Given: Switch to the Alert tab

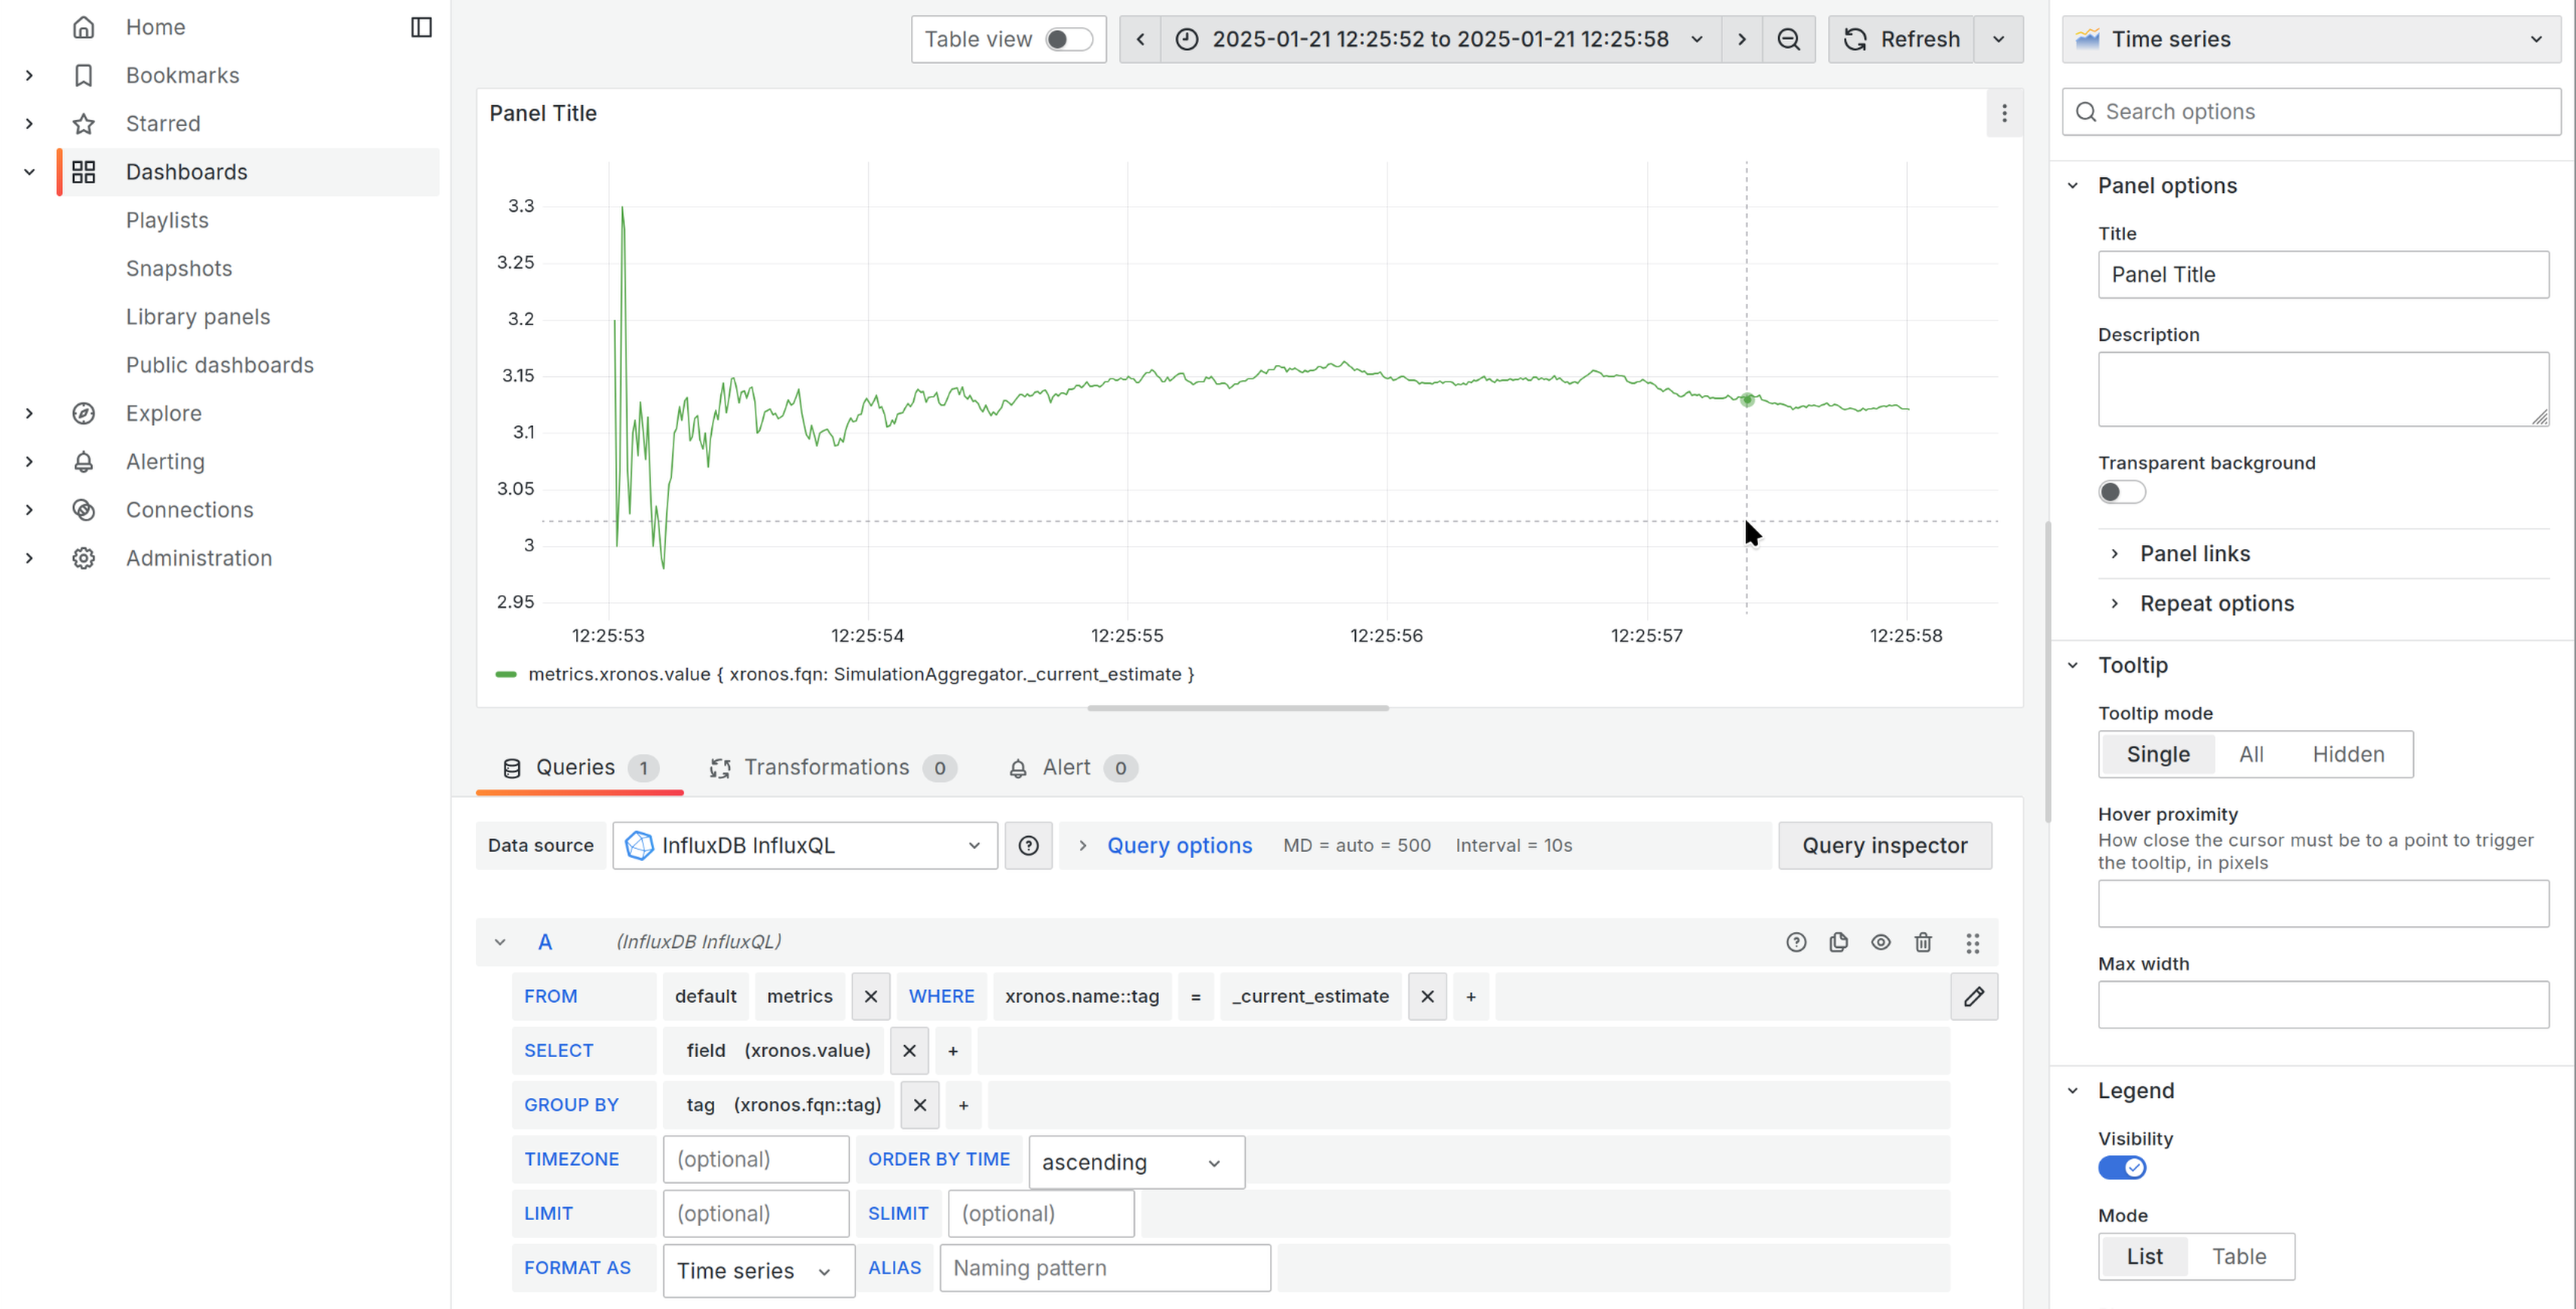Looking at the screenshot, I should coord(1072,767).
